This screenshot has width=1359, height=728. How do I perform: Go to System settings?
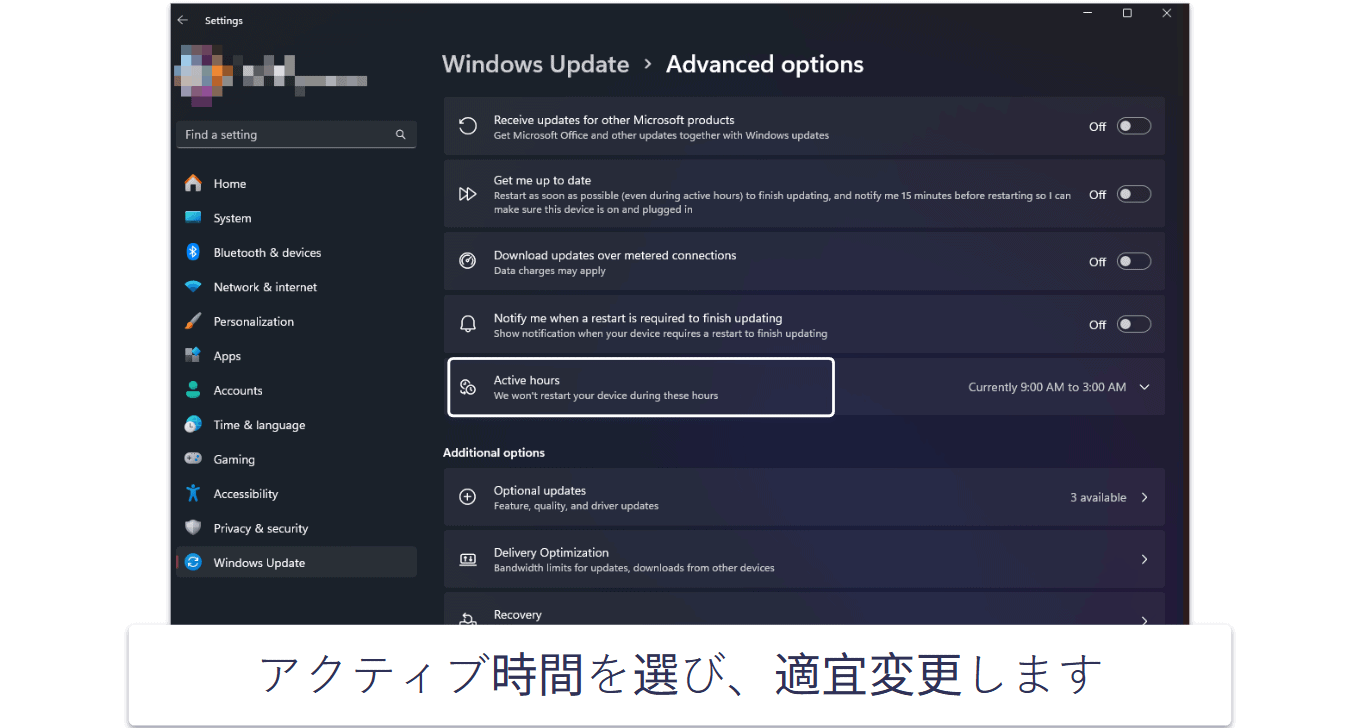pos(296,218)
